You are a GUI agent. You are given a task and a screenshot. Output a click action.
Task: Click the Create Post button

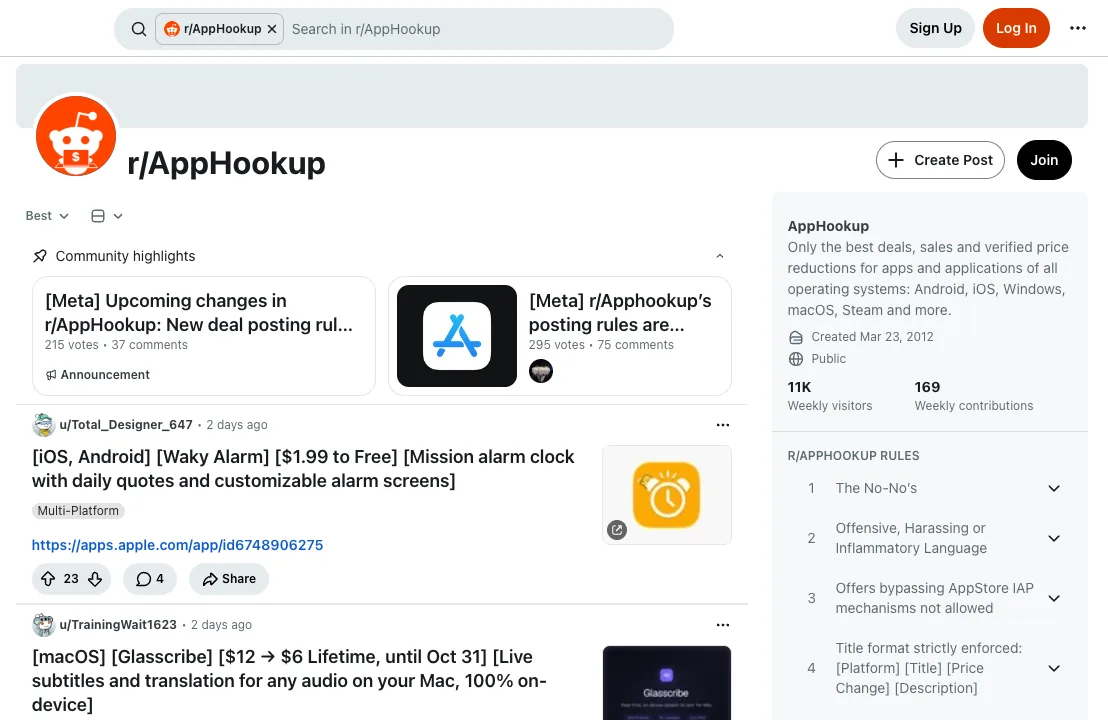940,160
